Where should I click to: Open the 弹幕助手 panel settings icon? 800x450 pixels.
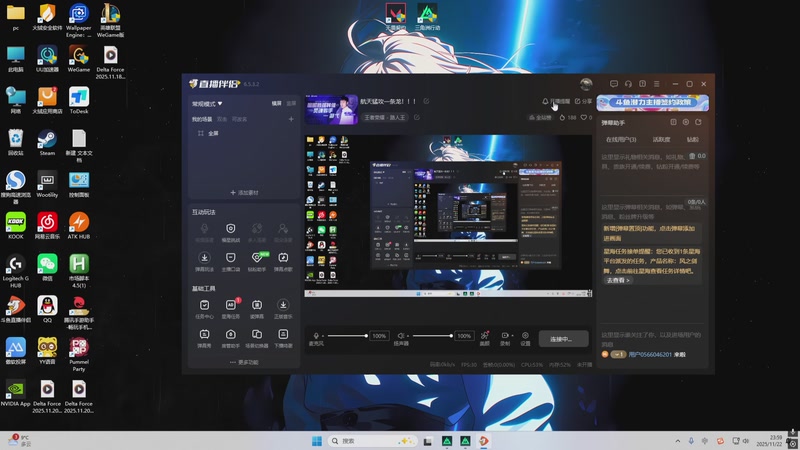tap(686, 122)
